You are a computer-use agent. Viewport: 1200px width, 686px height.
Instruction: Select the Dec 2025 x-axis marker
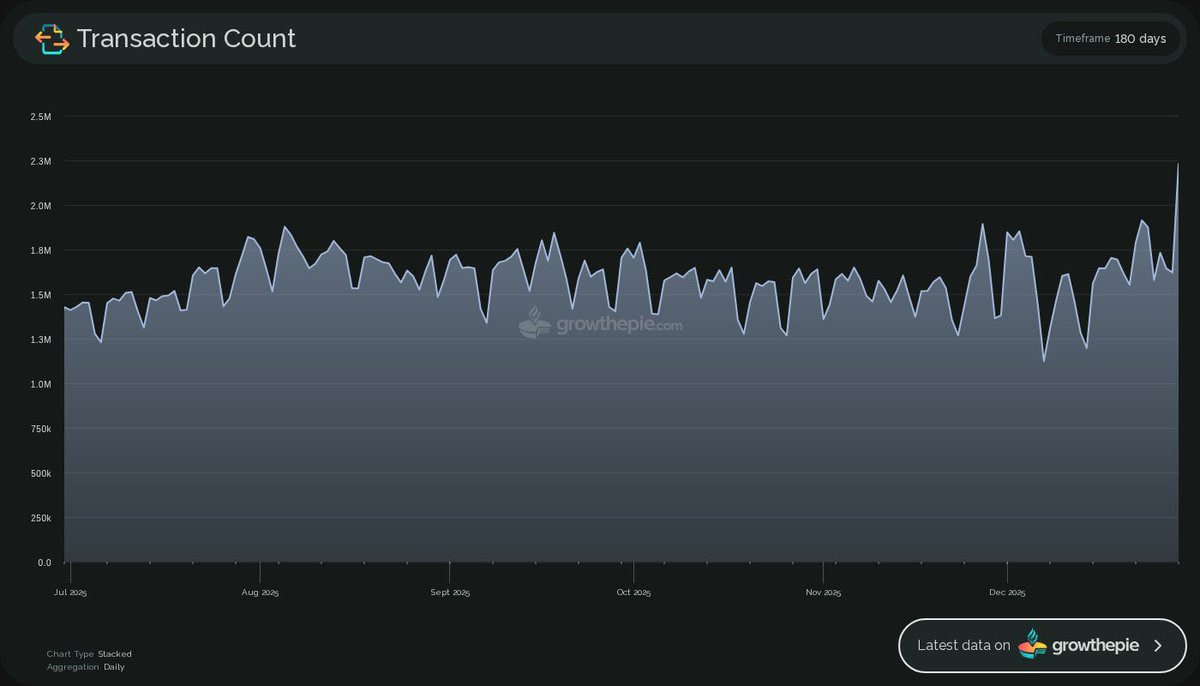click(x=1007, y=593)
